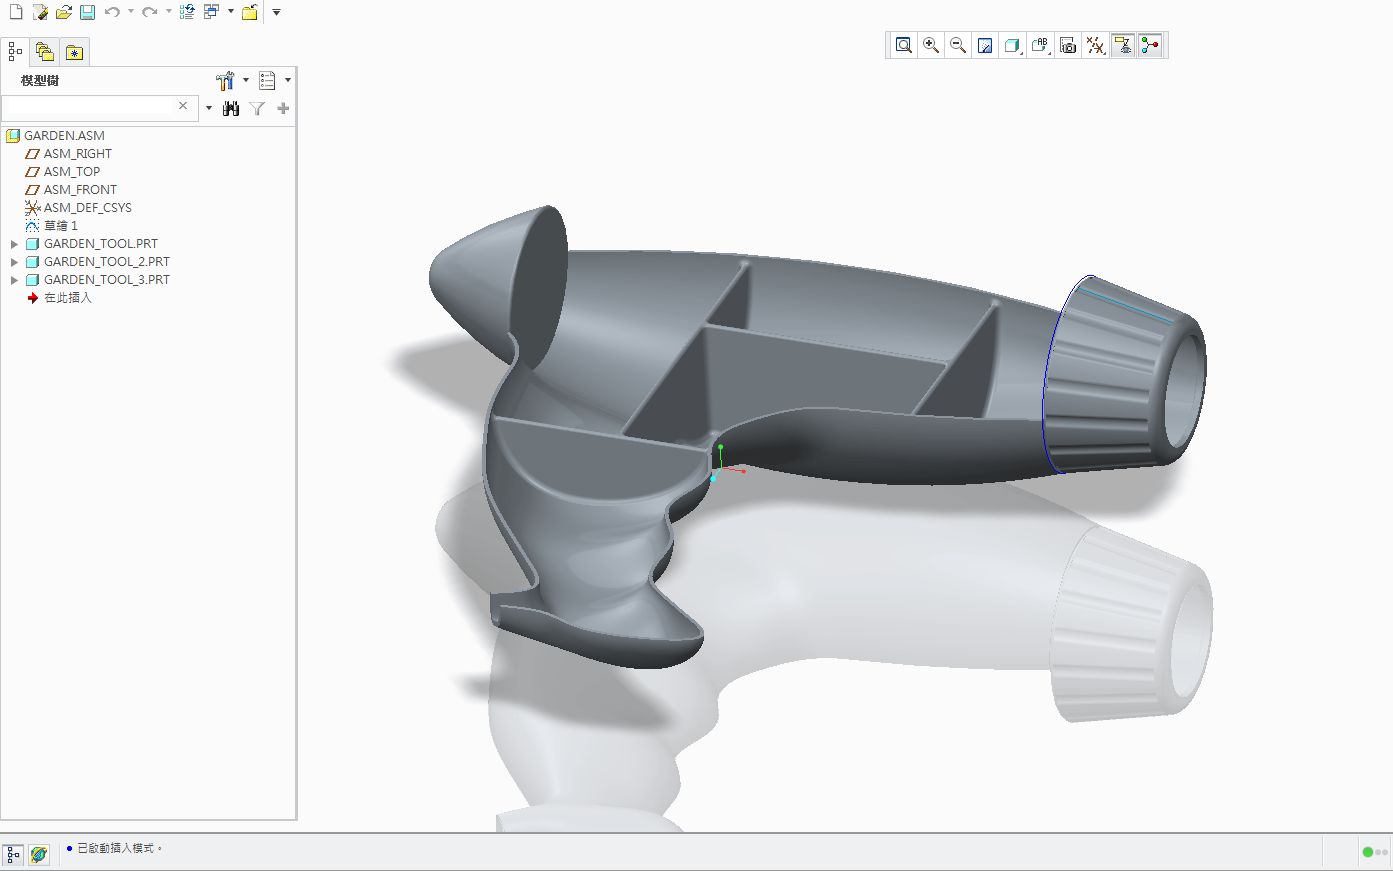Expand the GARDEN_TOOL.PRT tree node
Viewport: 1393px width, 871px height.
(14, 244)
